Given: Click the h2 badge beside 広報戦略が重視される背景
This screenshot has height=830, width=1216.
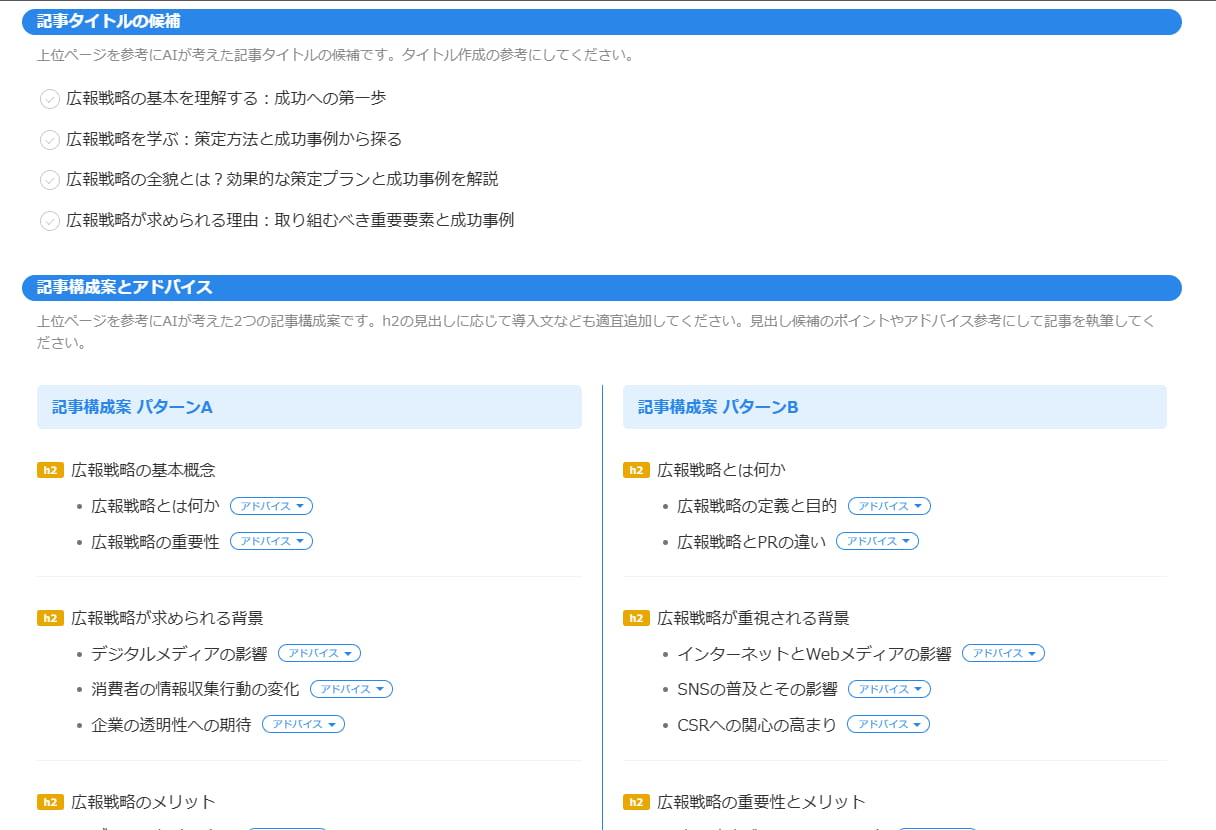Looking at the screenshot, I should click(636, 617).
